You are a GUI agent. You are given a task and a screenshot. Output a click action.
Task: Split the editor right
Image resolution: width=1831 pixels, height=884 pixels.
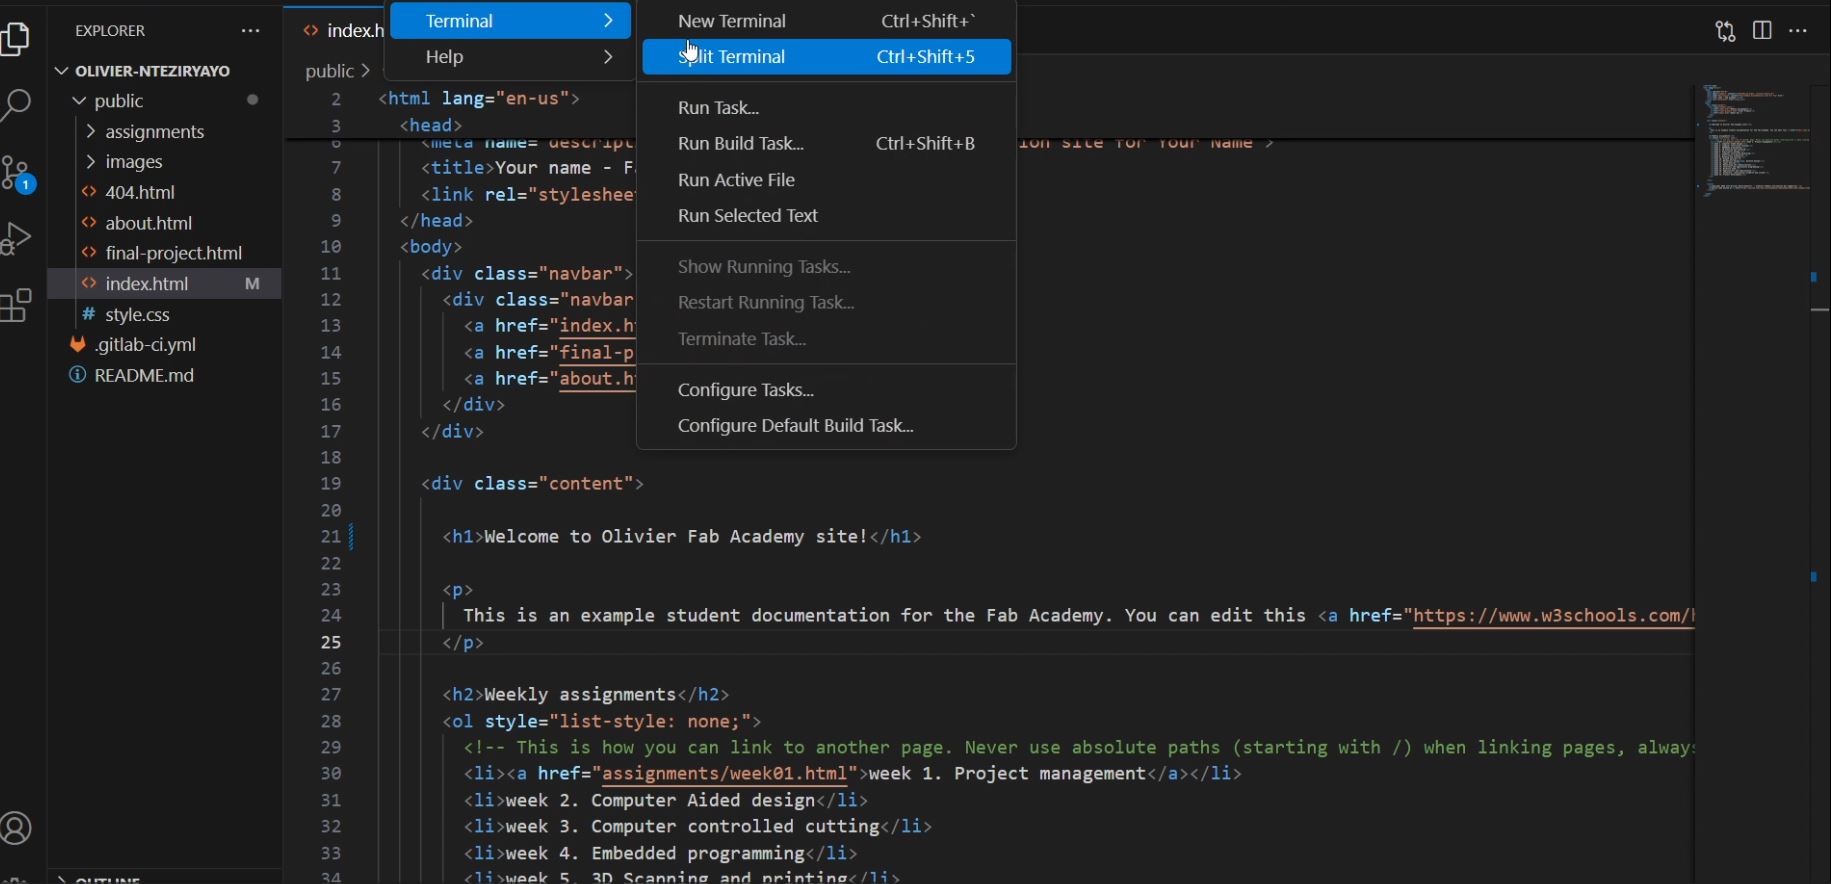(1762, 31)
